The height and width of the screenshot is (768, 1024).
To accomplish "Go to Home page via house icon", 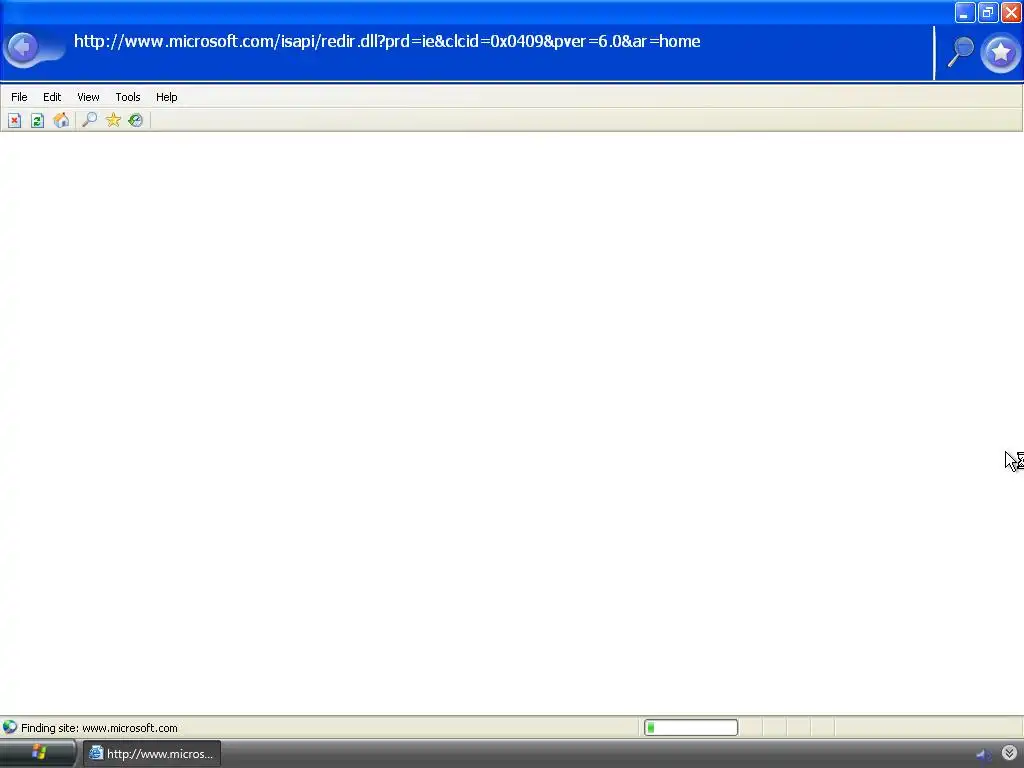I will click(61, 120).
